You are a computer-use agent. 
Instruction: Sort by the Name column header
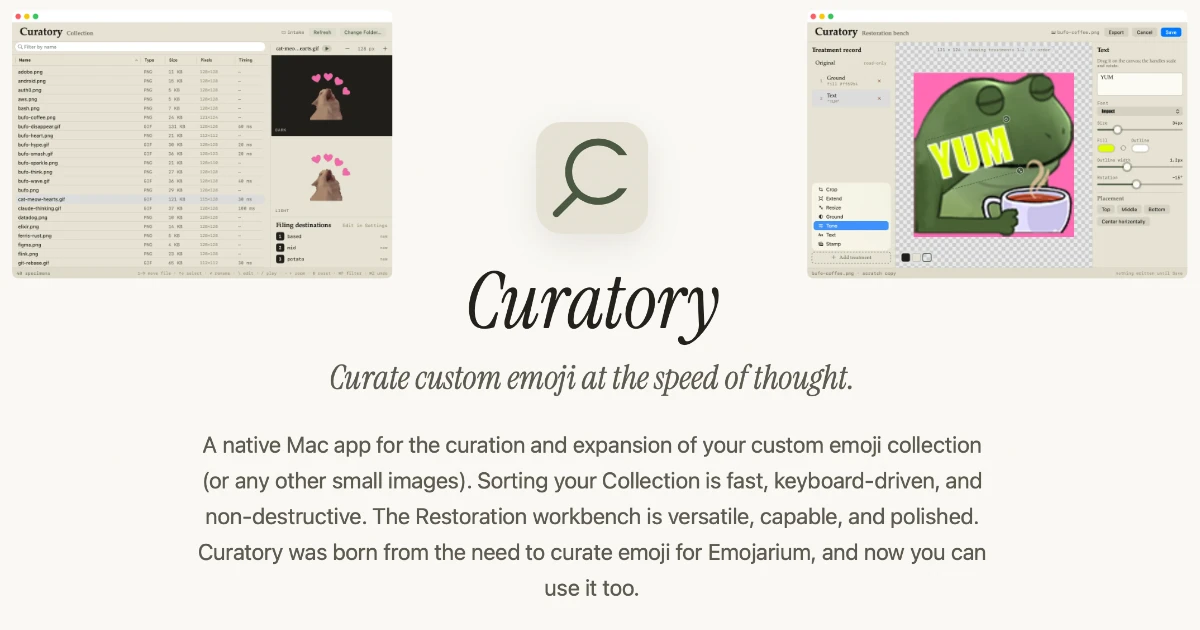[x=77, y=60]
